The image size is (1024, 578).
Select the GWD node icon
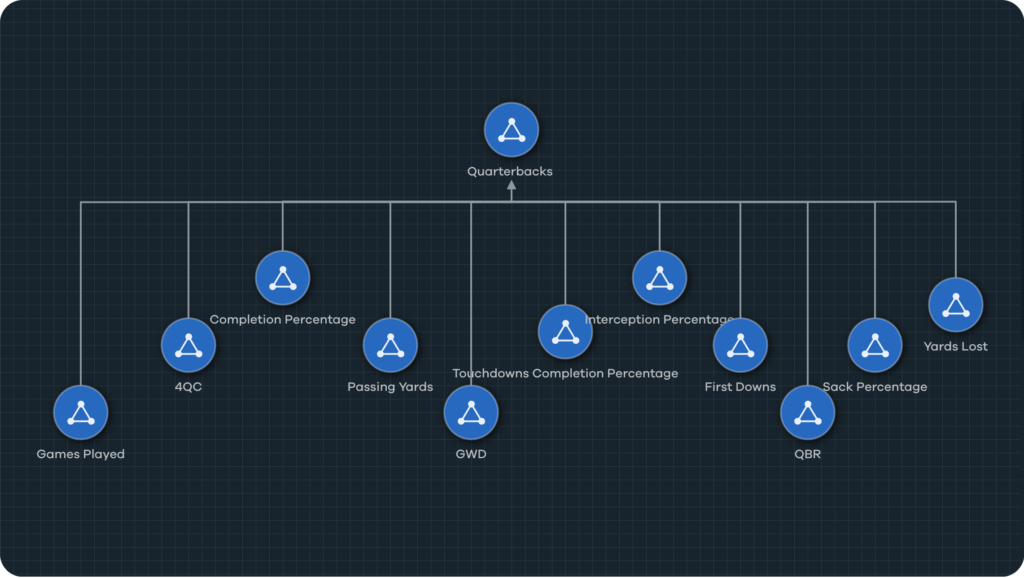click(471, 413)
